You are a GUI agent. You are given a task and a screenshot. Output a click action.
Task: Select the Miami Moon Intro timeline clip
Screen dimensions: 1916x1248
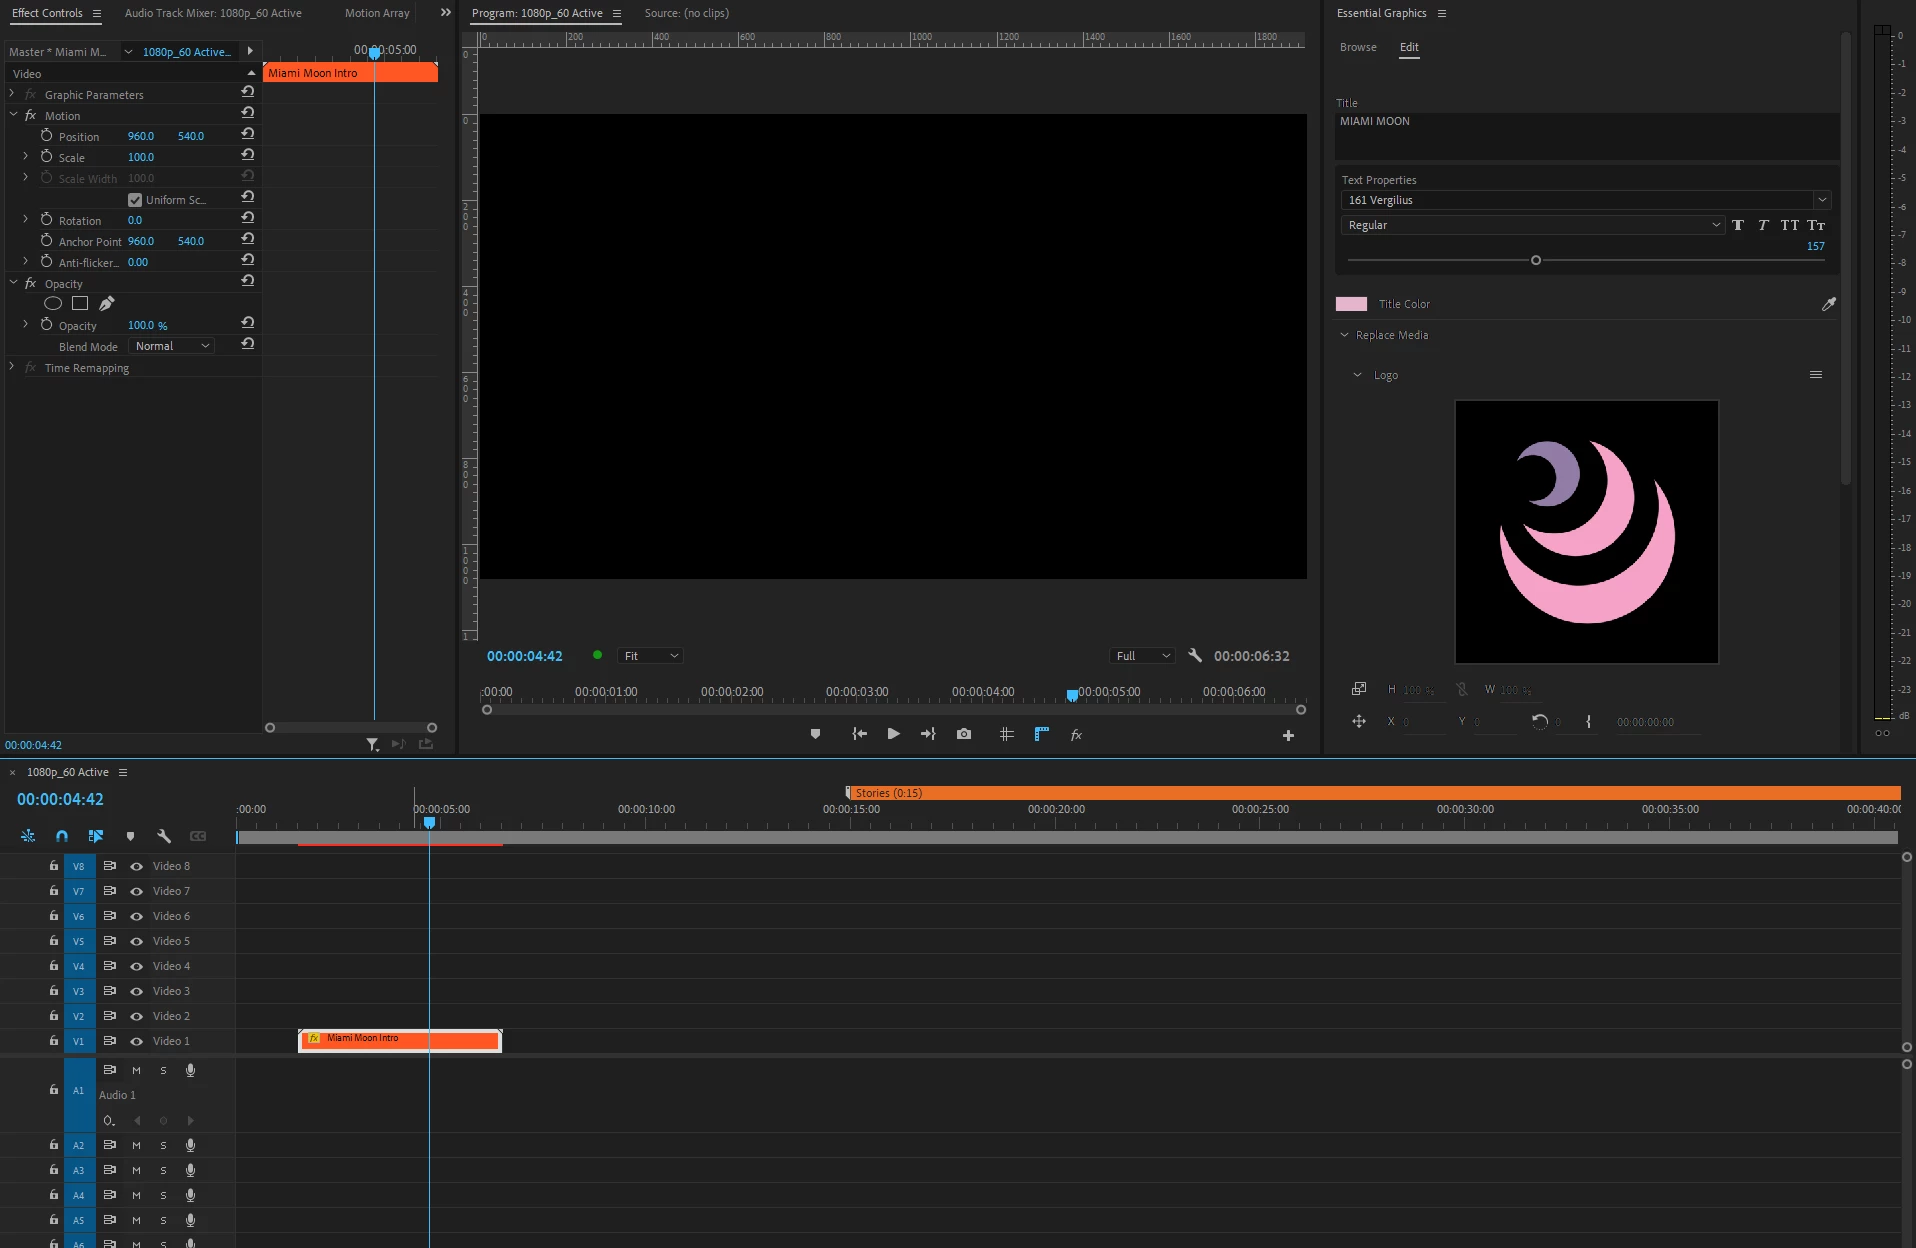pyautogui.click(x=400, y=1040)
